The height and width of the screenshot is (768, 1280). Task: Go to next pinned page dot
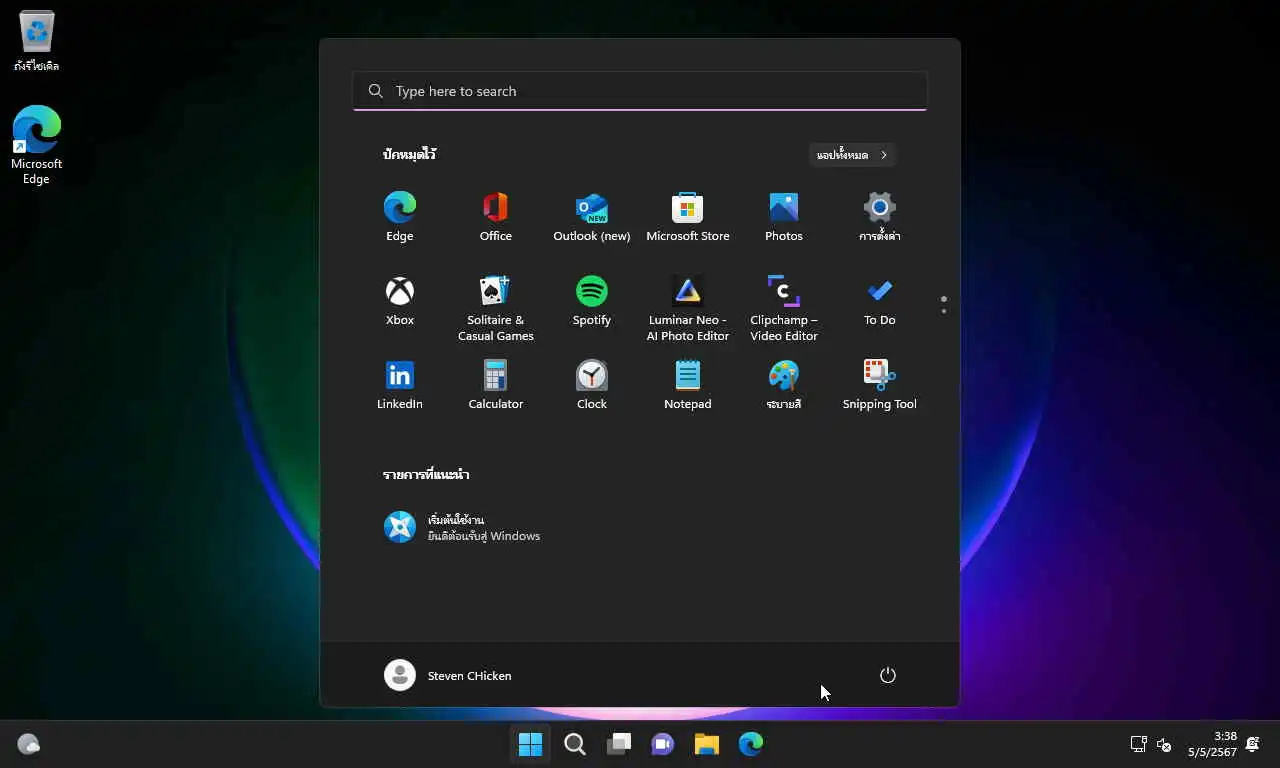tap(943, 311)
